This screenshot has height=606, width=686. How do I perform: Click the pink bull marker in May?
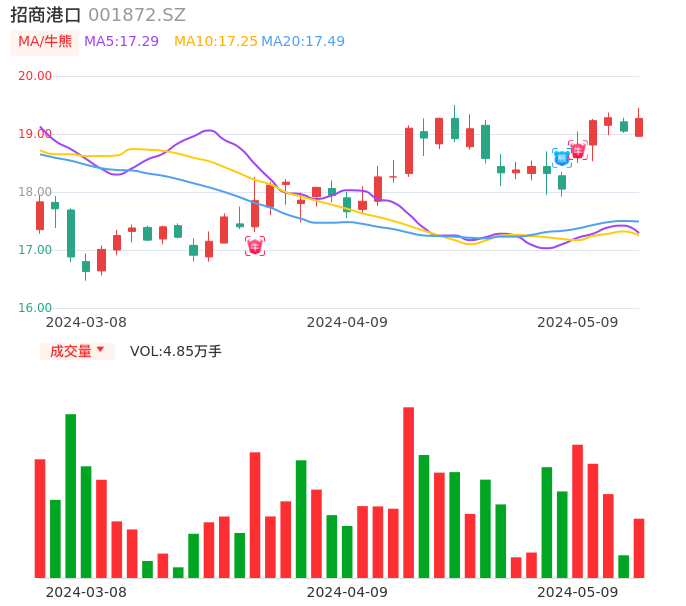[577, 151]
